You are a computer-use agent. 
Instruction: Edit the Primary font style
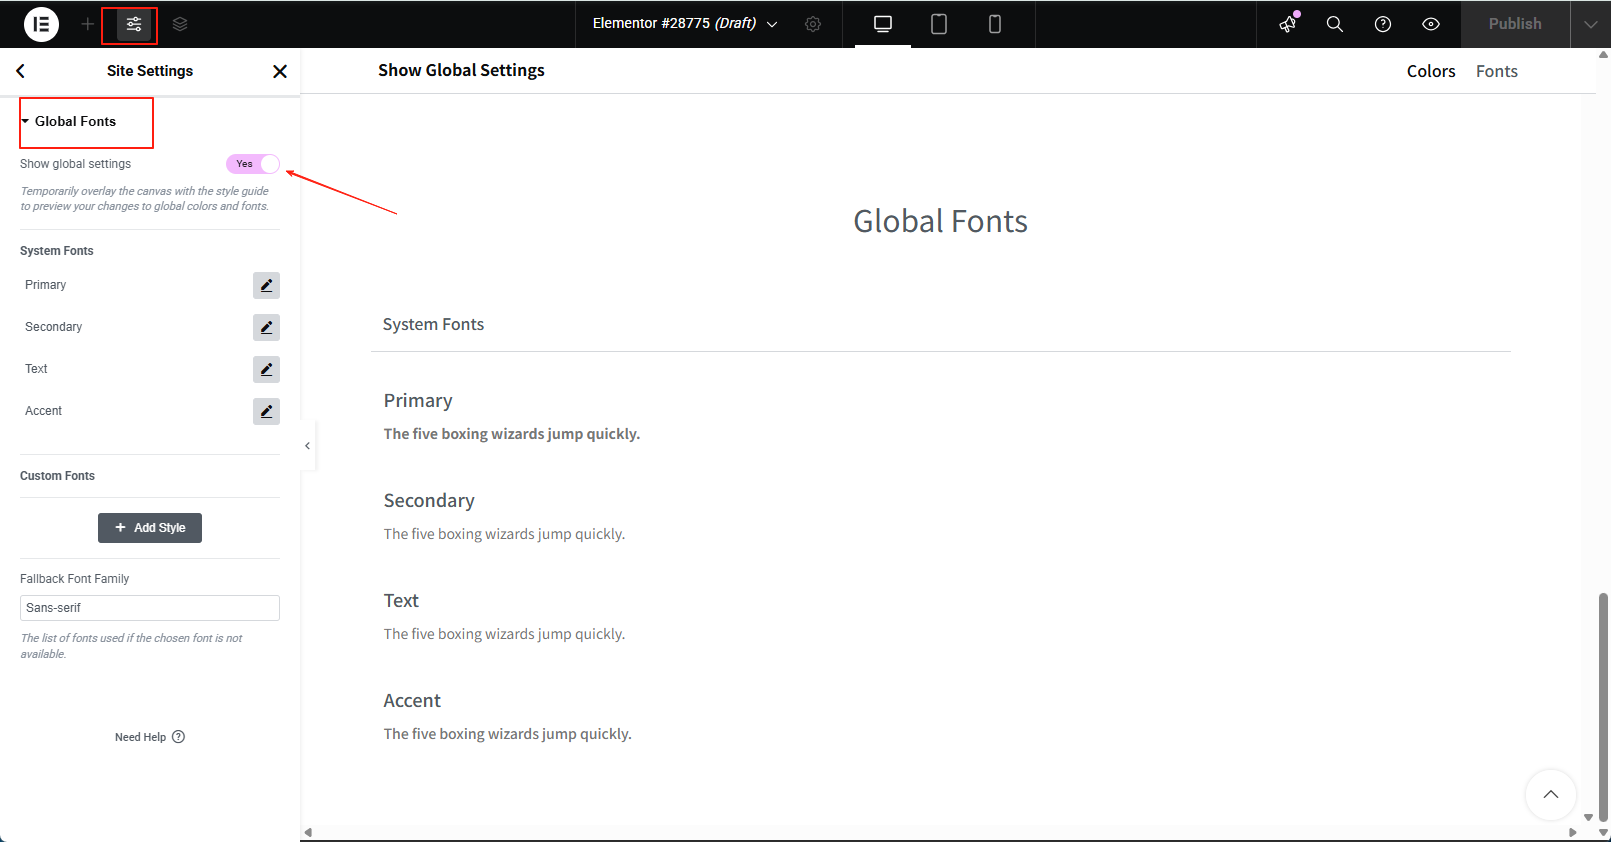click(x=266, y=286)
